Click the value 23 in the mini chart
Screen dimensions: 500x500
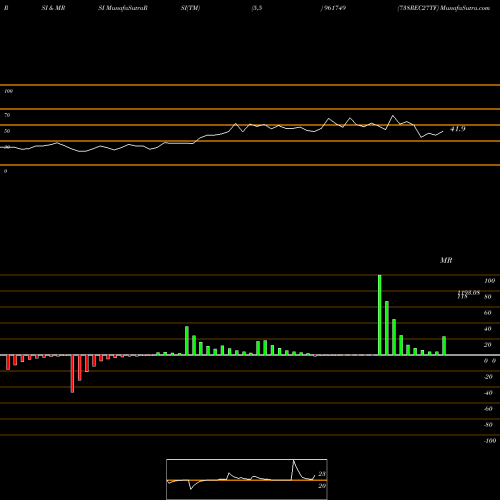pyautogui.click(x=322, y=474)
